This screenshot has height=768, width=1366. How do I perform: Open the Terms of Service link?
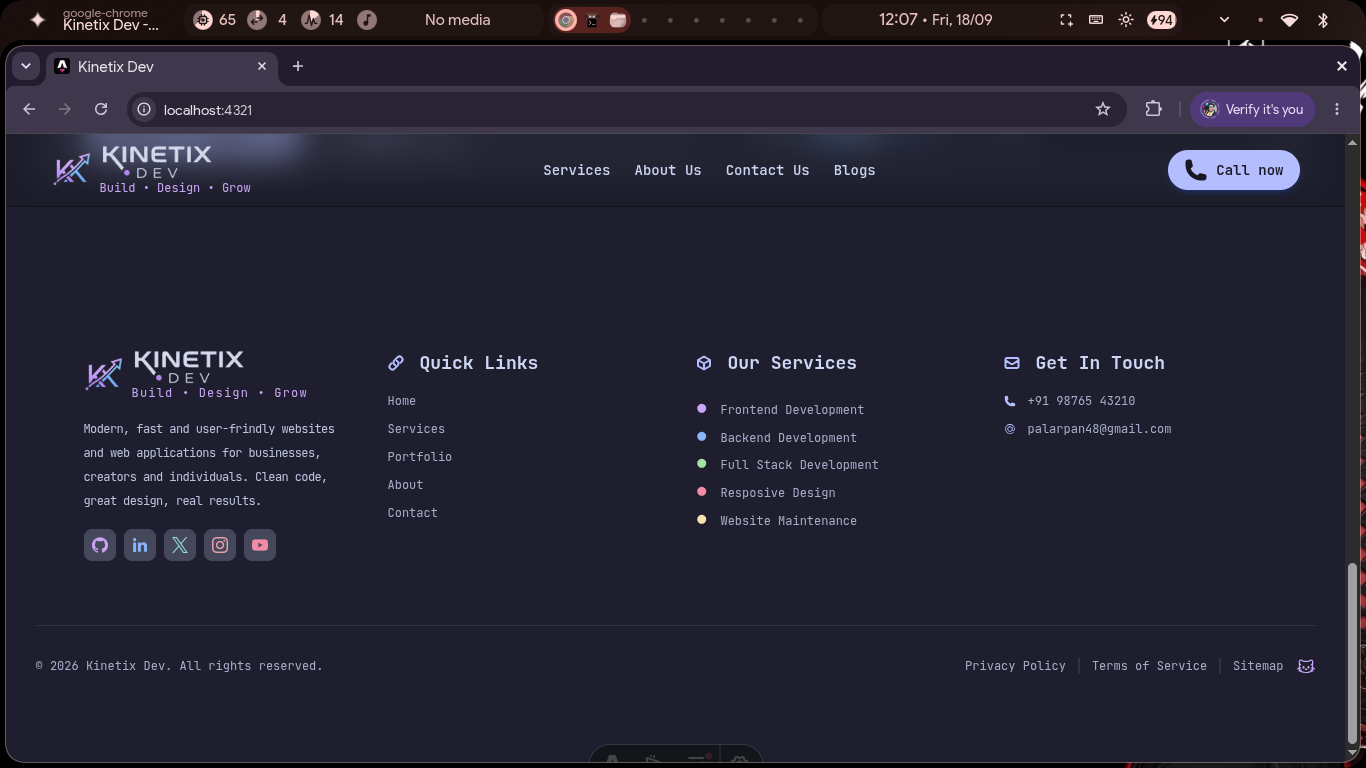(x=1149, y=666)
